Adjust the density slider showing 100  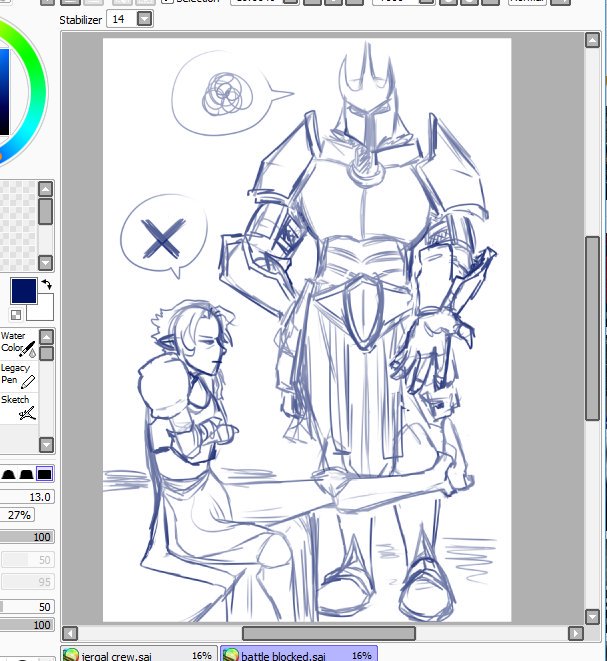[27, 537]
